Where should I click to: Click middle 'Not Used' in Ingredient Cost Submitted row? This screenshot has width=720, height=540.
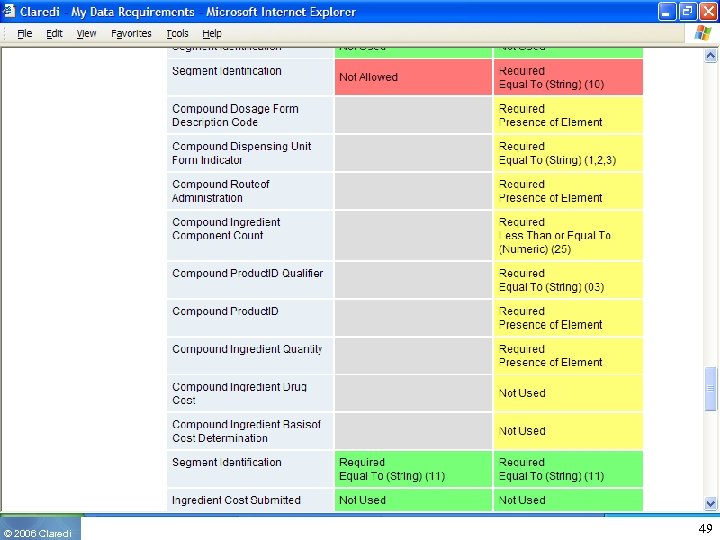coord(413,500)
